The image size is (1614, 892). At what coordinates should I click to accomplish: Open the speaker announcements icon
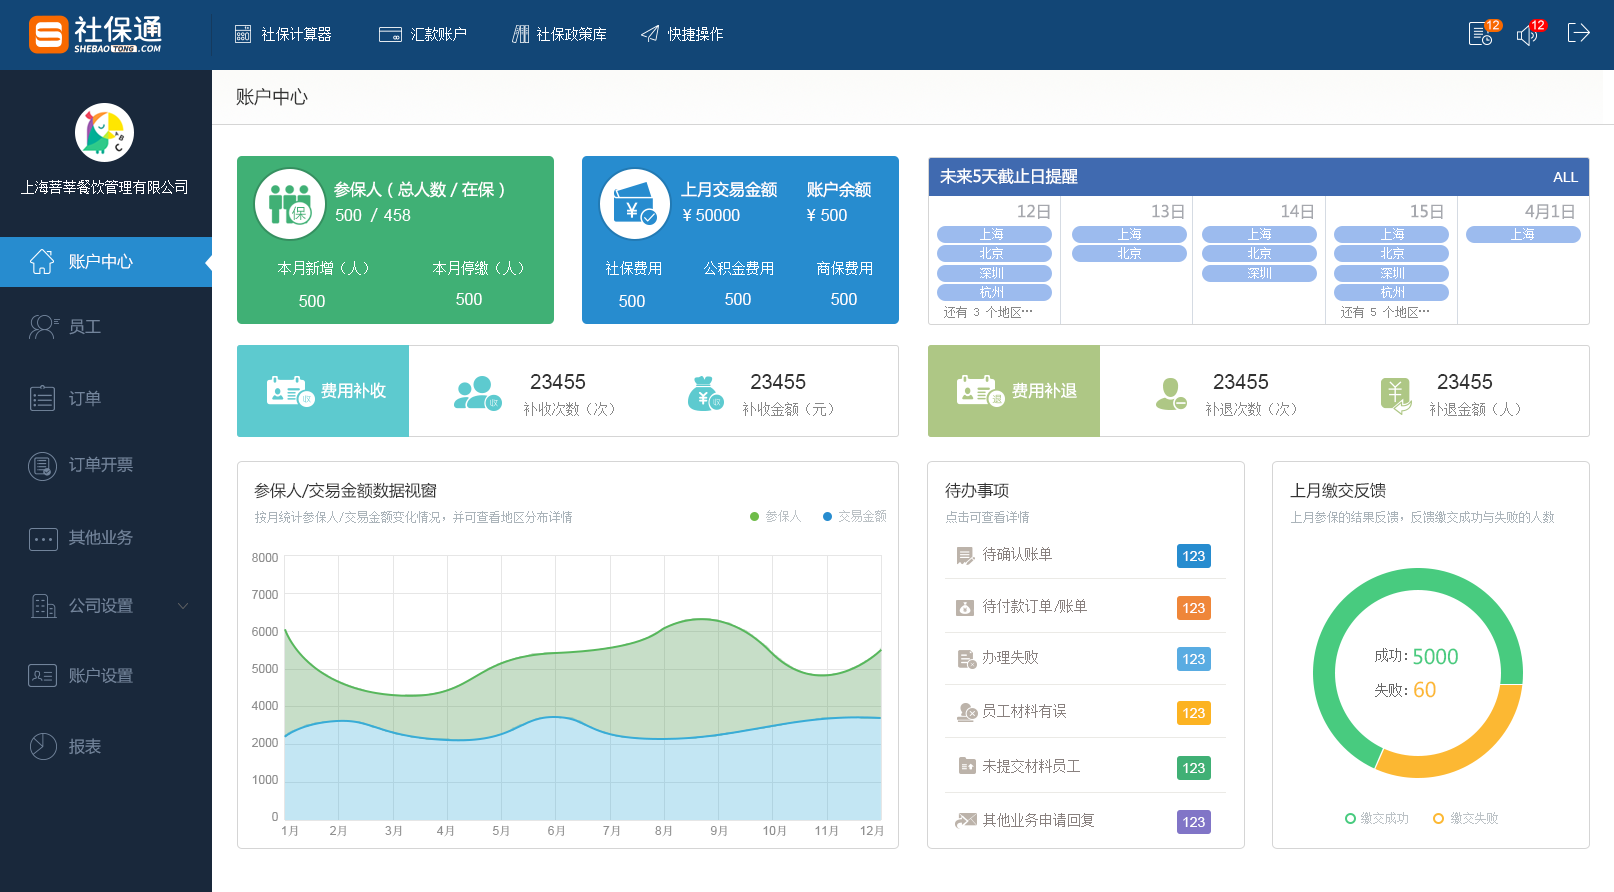1526,35
